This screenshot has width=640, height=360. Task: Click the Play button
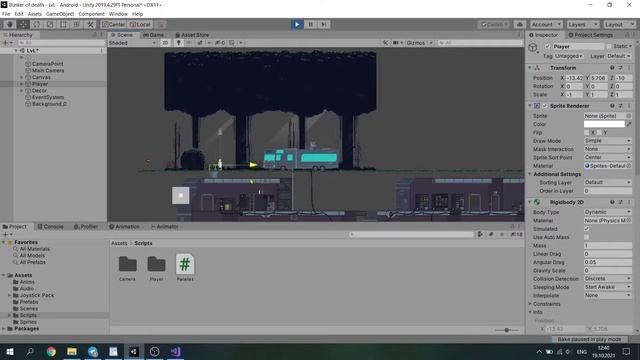click(297, 24)
